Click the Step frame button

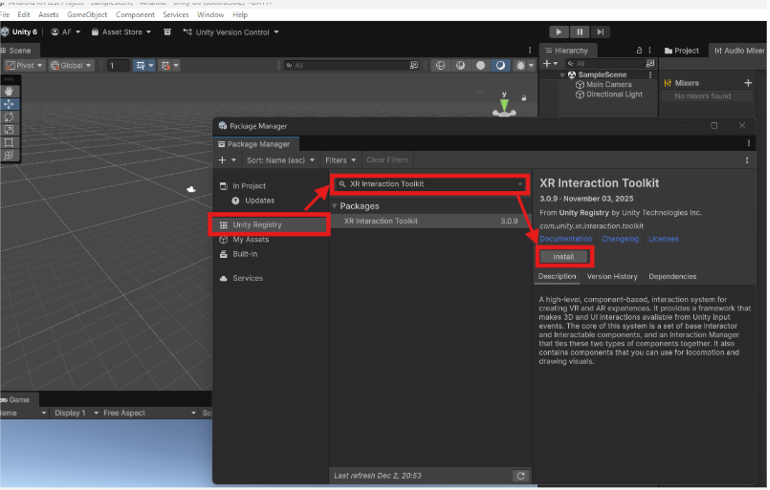(x=600, y=32)
